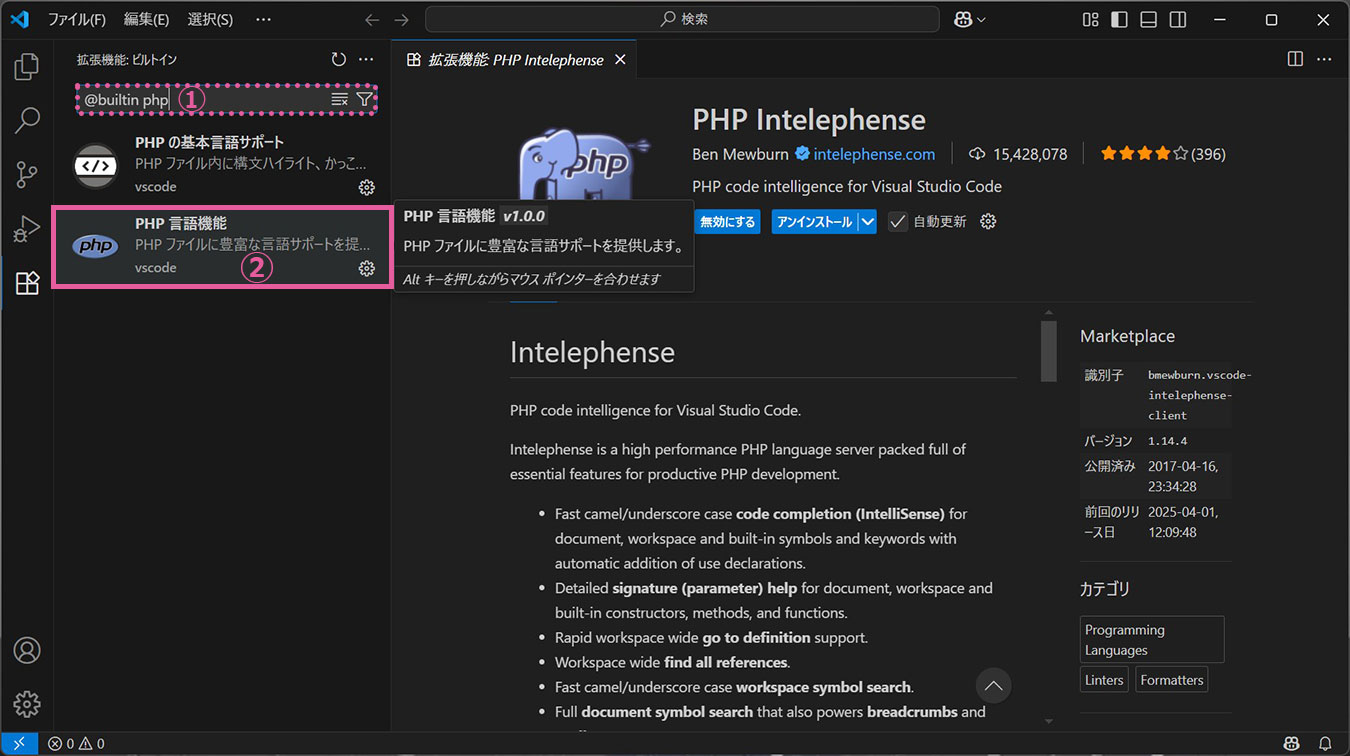Toggle the secondary side bar
This screenshot has width=1350, height=756.
1178,19
